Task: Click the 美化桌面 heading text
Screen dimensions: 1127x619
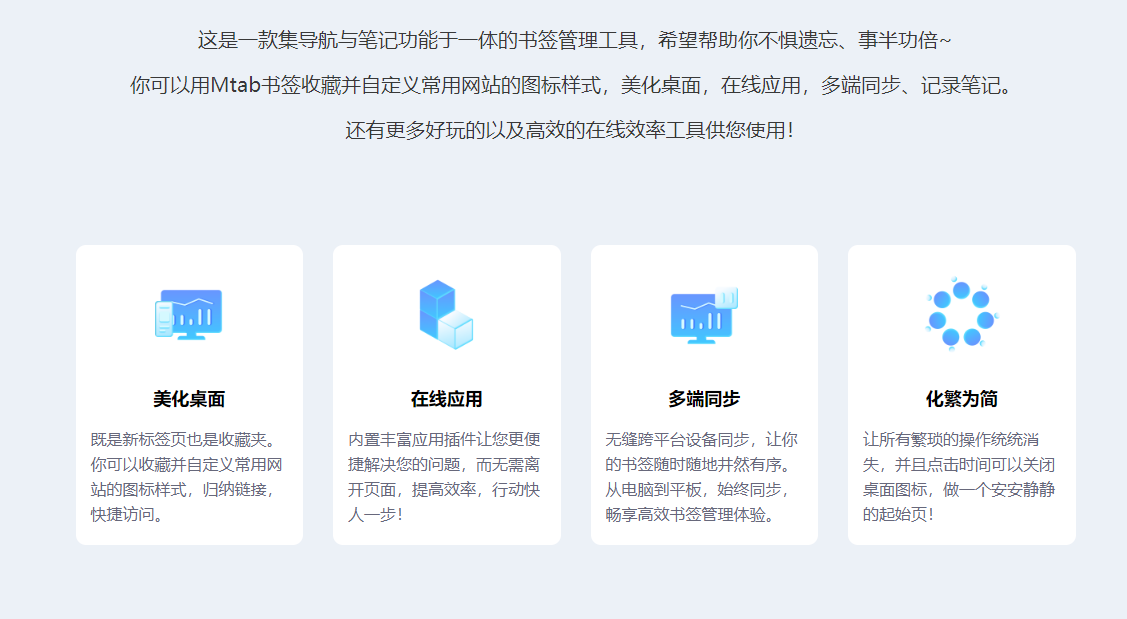Action: pyautogui.click(x=189, y=398)
